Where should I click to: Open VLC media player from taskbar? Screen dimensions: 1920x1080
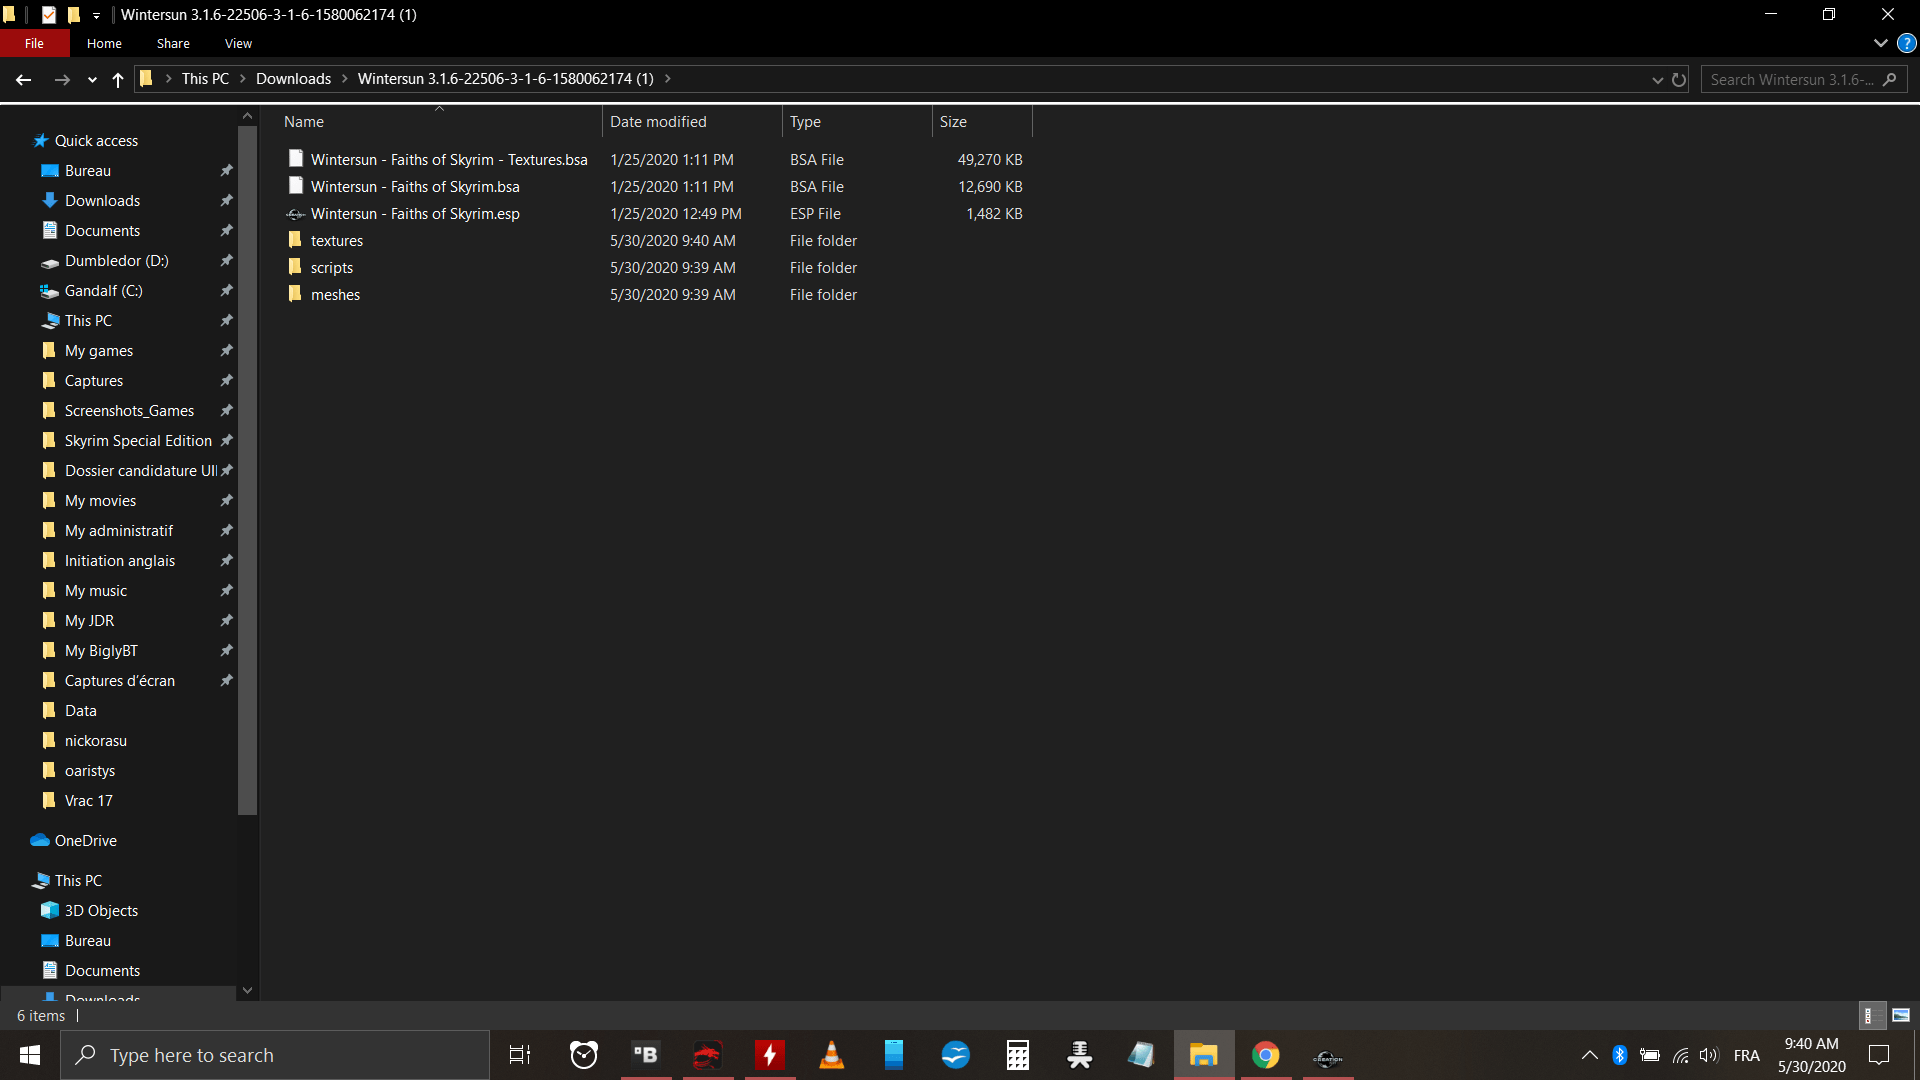(831, 1055)
